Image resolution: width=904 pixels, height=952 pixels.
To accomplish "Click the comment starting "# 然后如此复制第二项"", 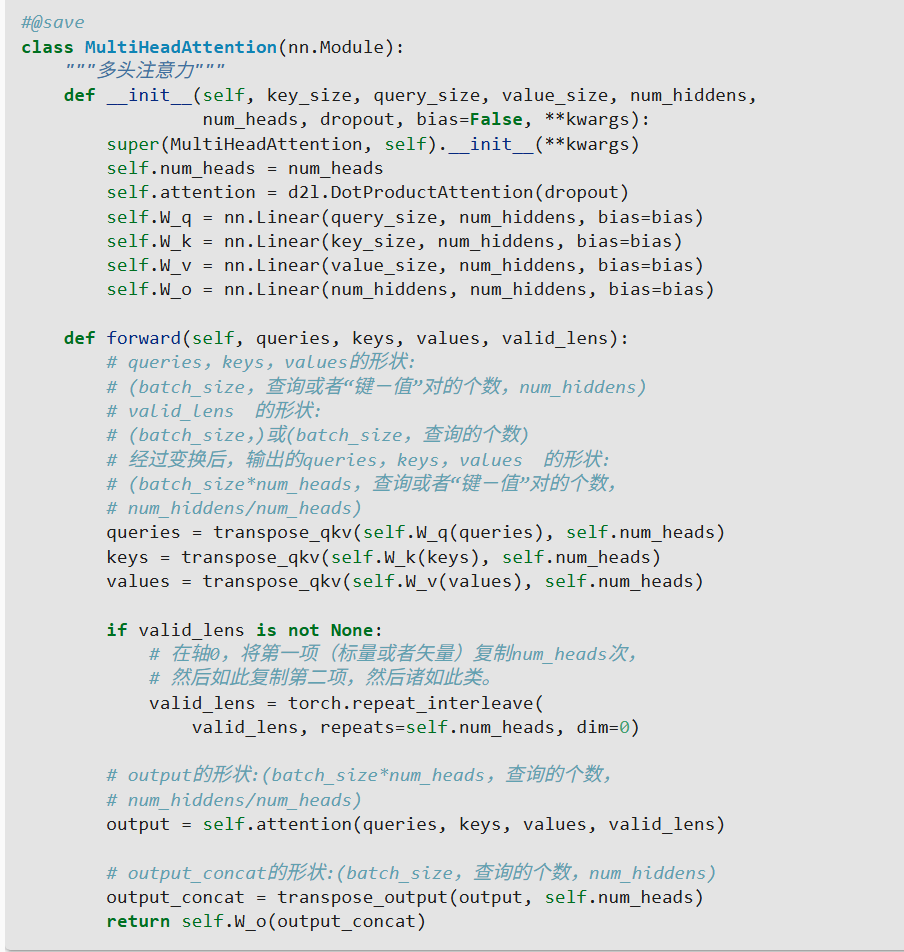I will pyautogui.click(x=321, y=678).
